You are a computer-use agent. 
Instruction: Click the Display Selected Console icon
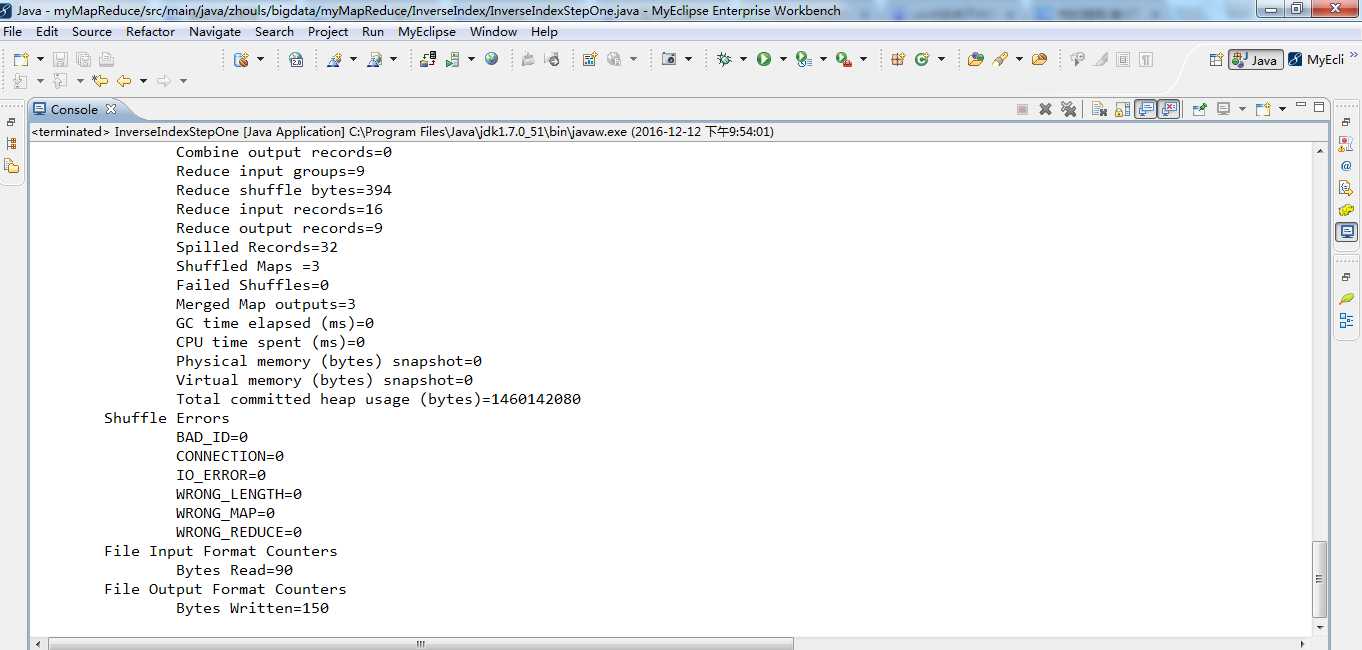(1223, 109)
